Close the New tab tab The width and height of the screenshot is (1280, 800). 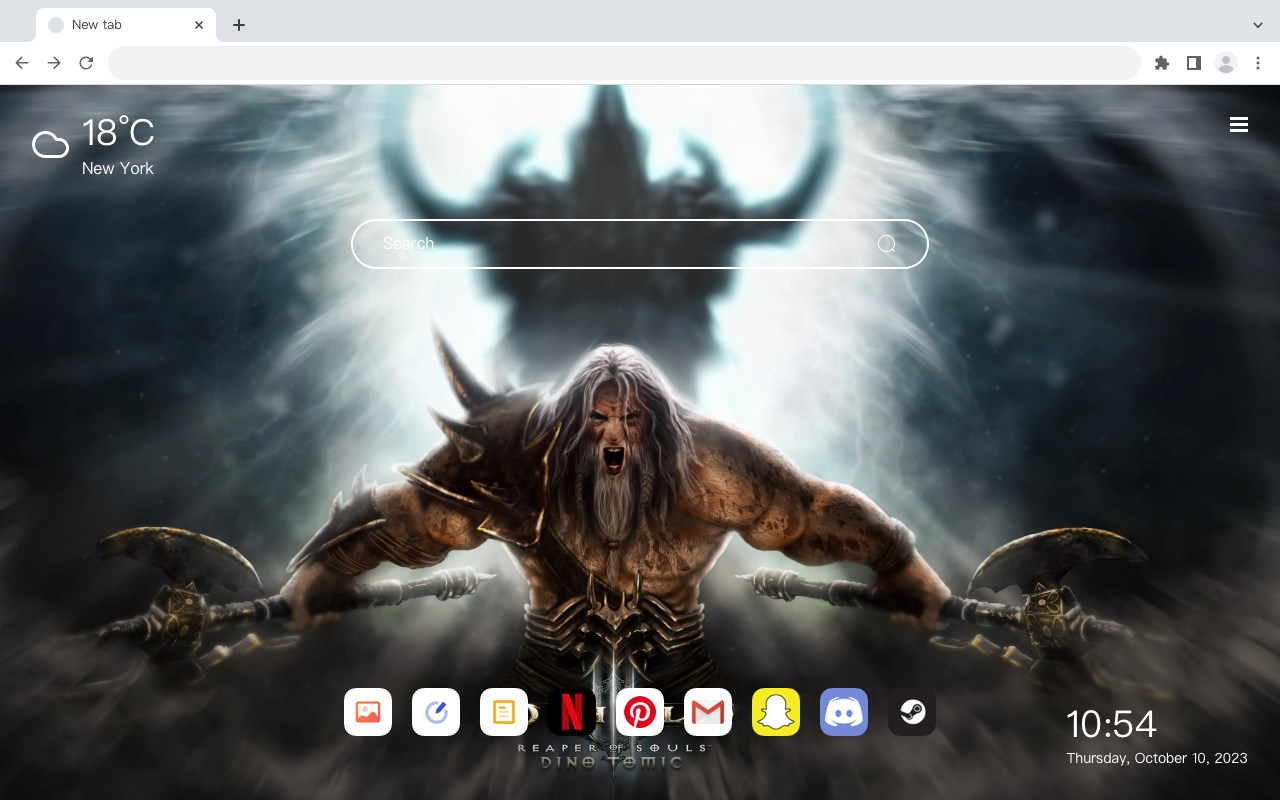[199, 25]
